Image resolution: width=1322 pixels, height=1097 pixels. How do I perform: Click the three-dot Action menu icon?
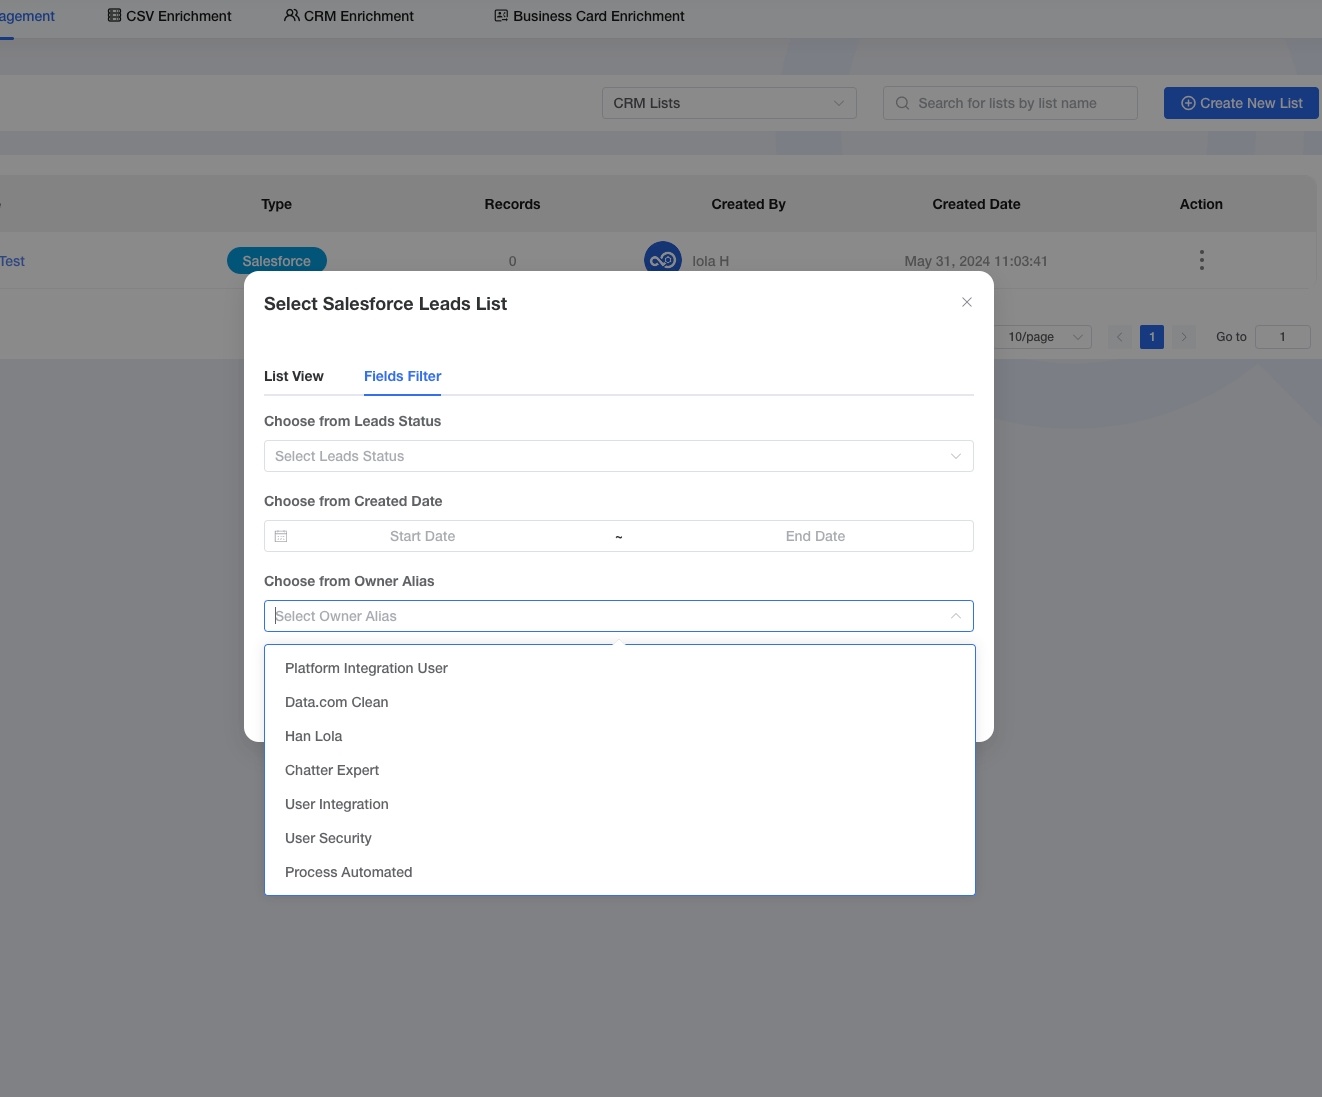coord(1201,260)
